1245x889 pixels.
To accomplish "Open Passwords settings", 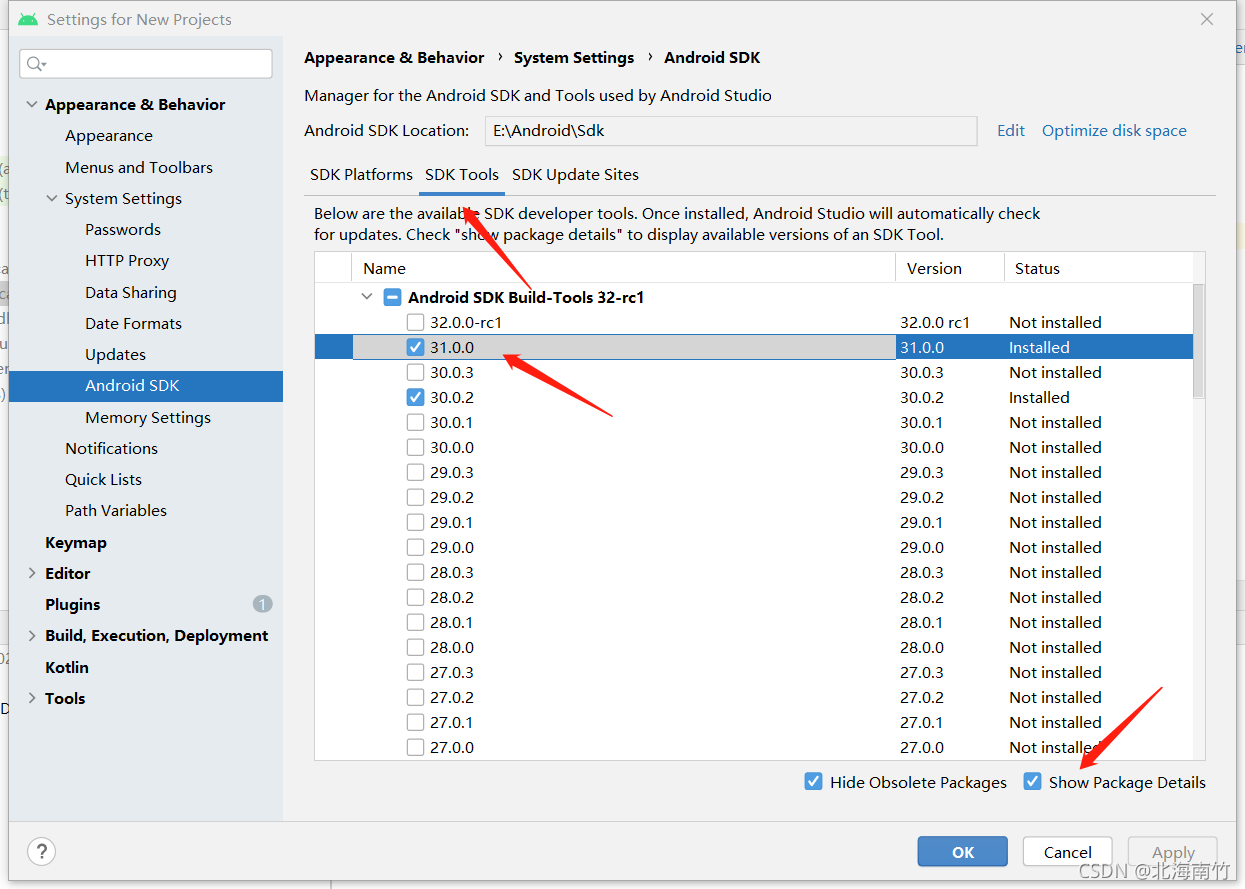I will (x=123, y=229).
